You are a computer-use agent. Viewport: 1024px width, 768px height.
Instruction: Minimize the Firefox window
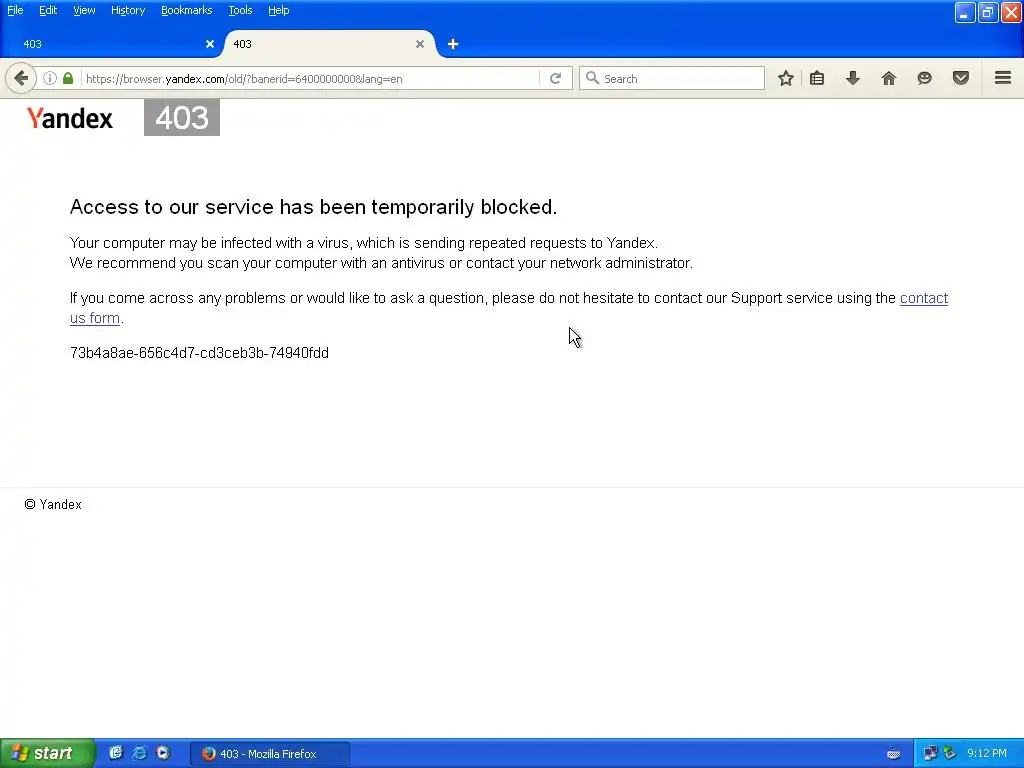tap(965, 12)
